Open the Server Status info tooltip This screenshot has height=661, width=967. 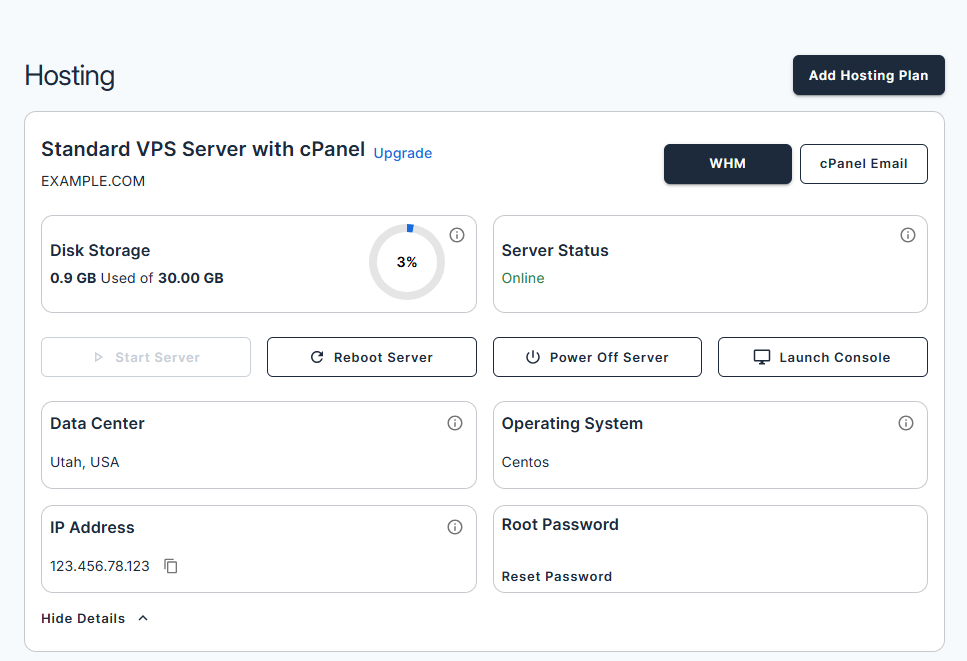908,235
